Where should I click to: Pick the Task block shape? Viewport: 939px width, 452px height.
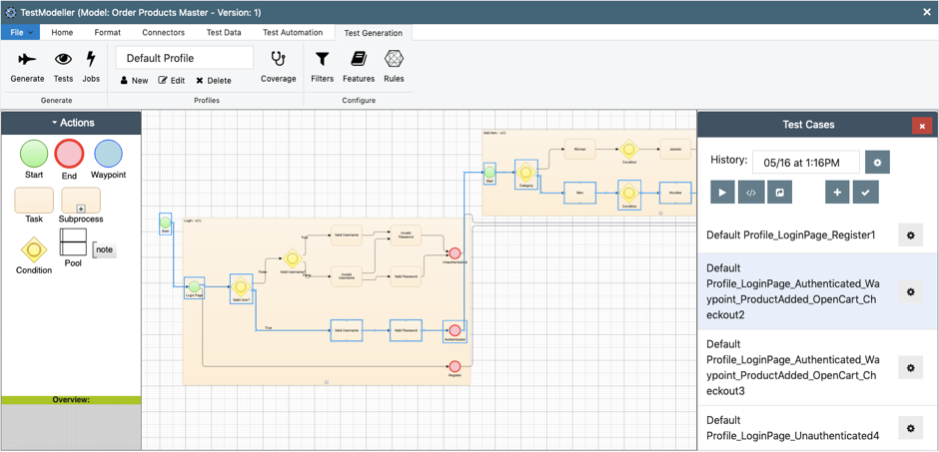coord(34,201)
